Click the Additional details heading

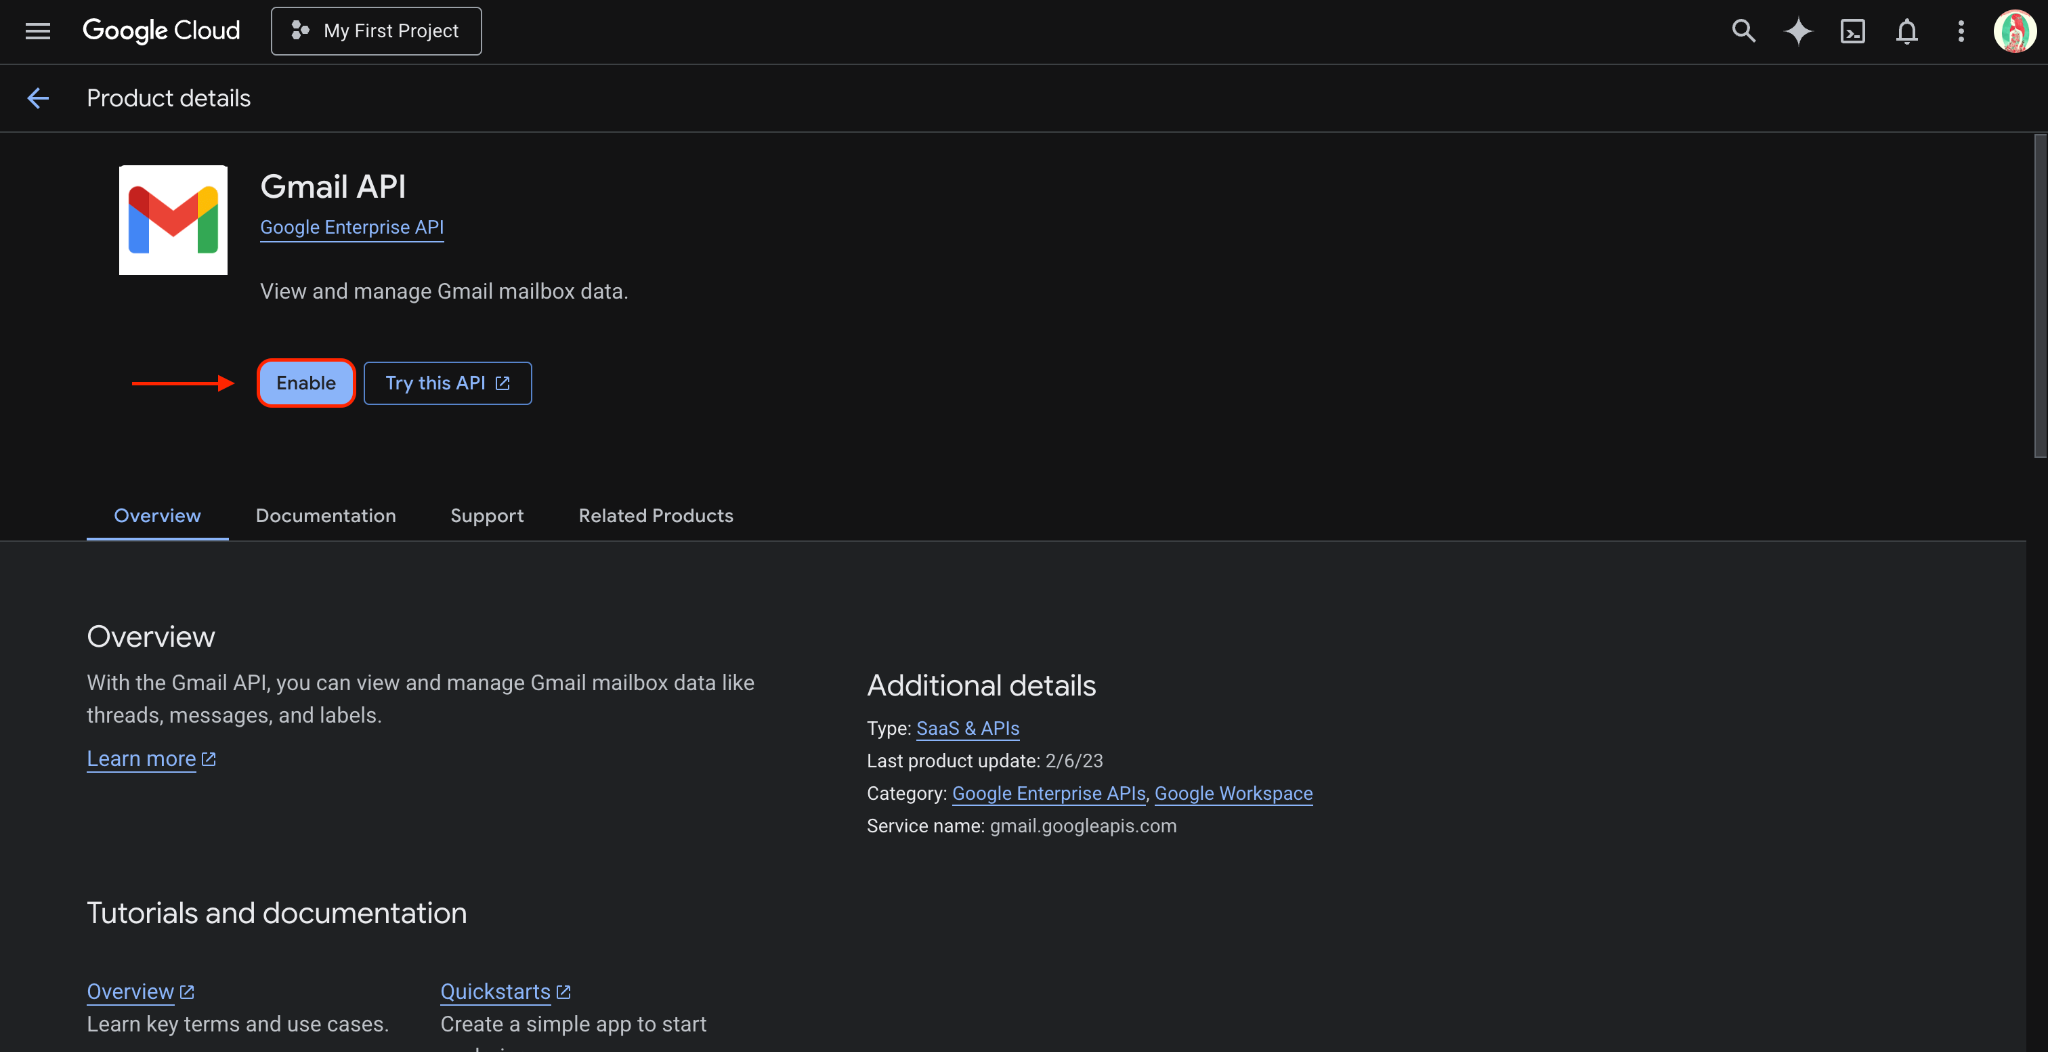pos(981,685)
